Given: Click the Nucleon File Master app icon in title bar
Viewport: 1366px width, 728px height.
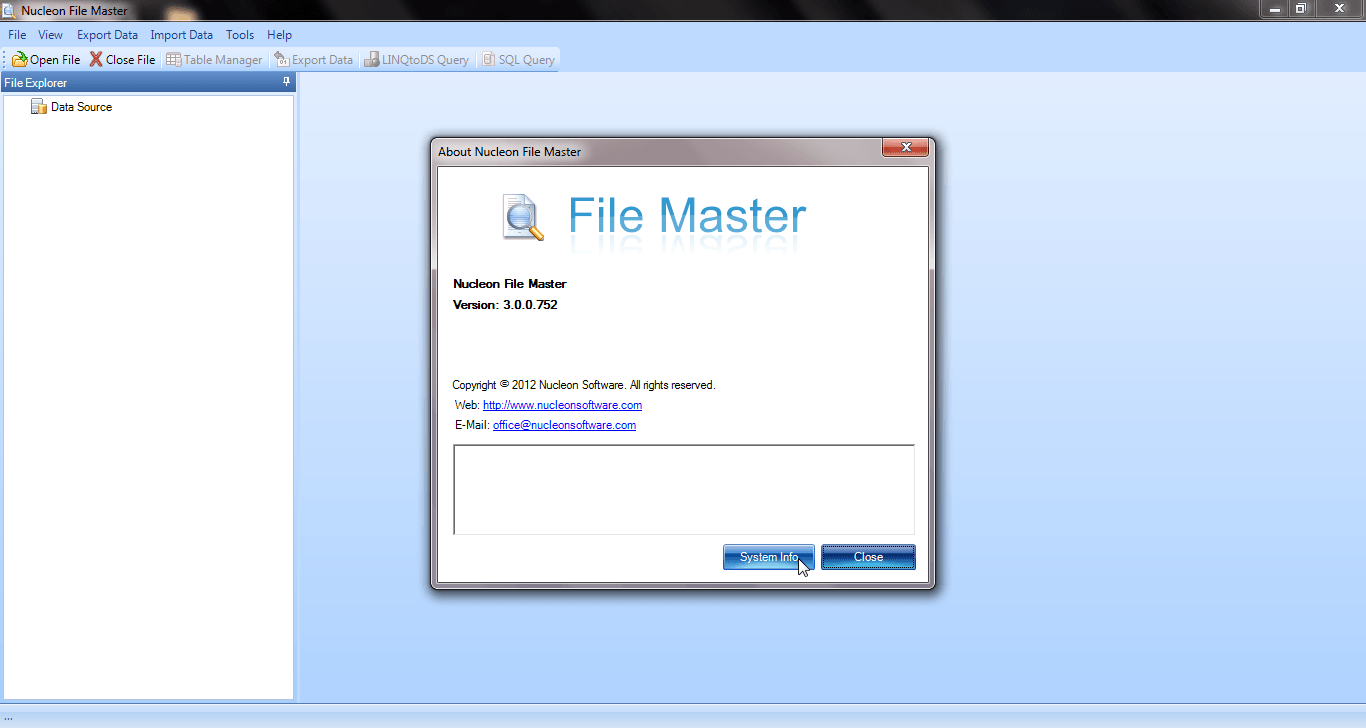Looking at the screenshot, I should [x=9, y=10].
